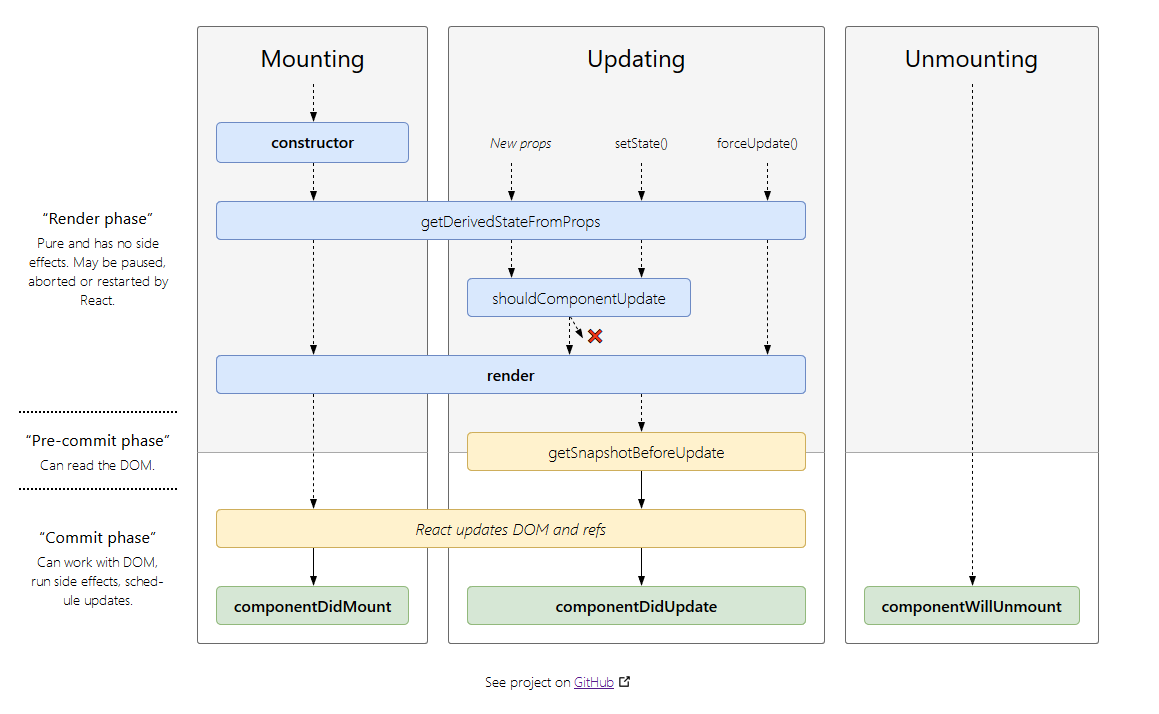Click the Updating column heading
Viewport: 1159px width, 714px height.
click(636, 59)
